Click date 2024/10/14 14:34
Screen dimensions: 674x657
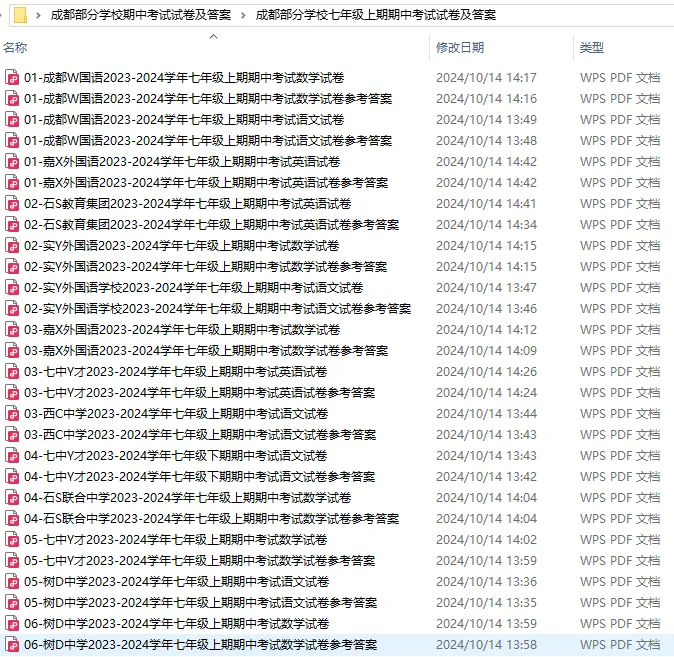coord(487,224)
